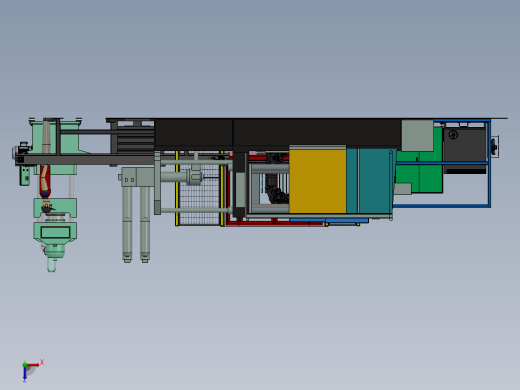The image size is (520, 390).
Task: Select the right vertical gray cylinder leg
Action: pos(145,224)
